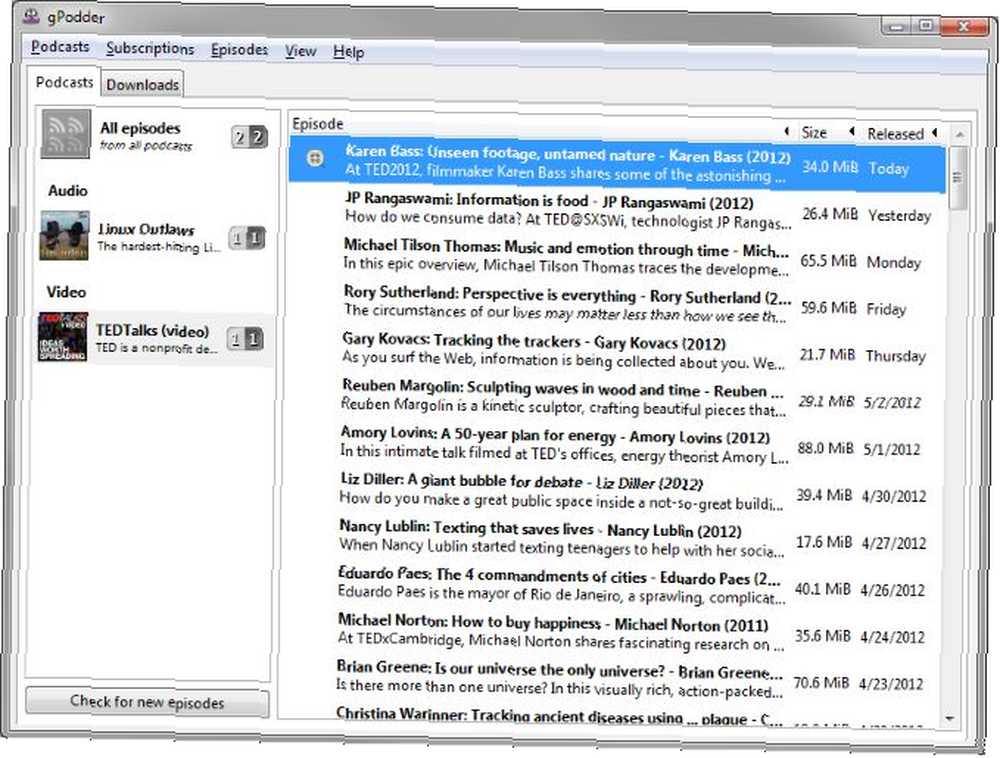Click the 5/2/2012 release date
Viewport: 1000px width, 758px height.
click(x=892, y=402)
